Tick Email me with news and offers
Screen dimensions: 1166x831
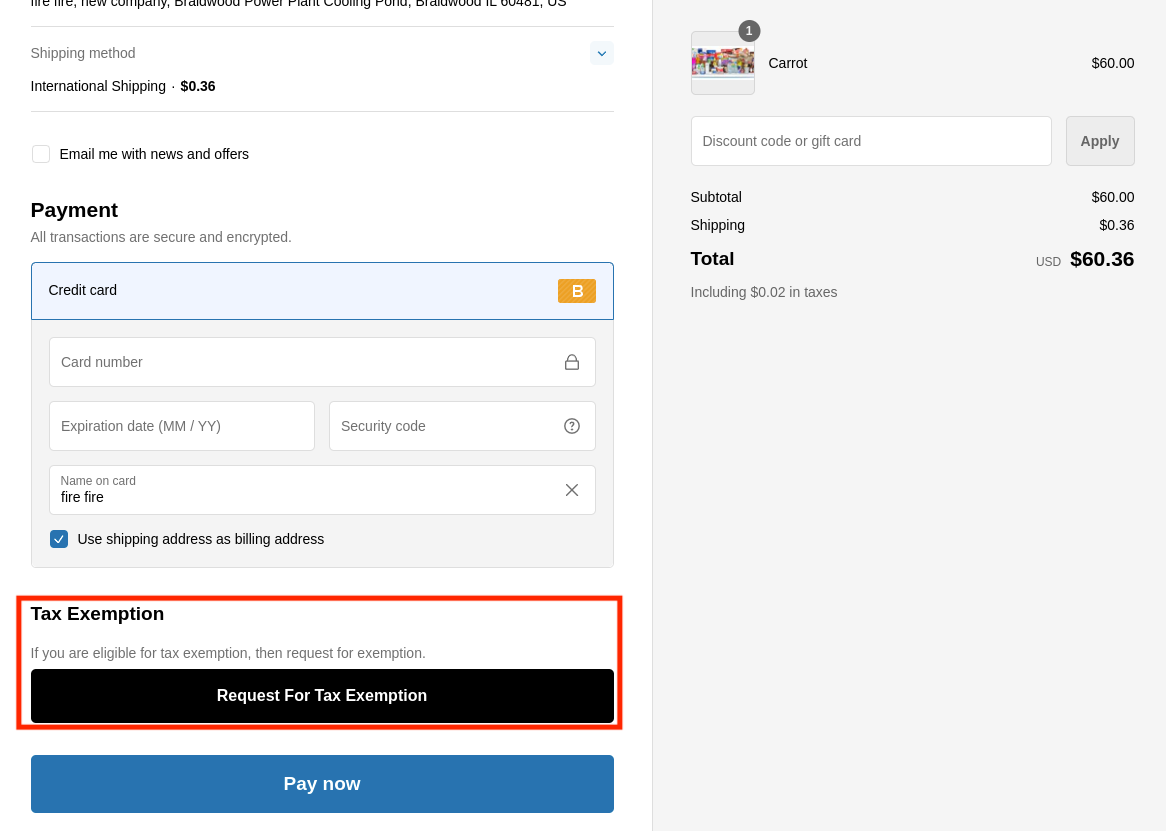coord(41,154)
